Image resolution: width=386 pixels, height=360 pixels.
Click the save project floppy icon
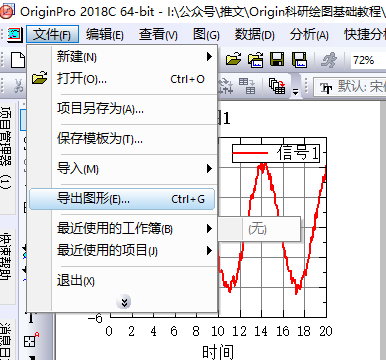(277, 60)
